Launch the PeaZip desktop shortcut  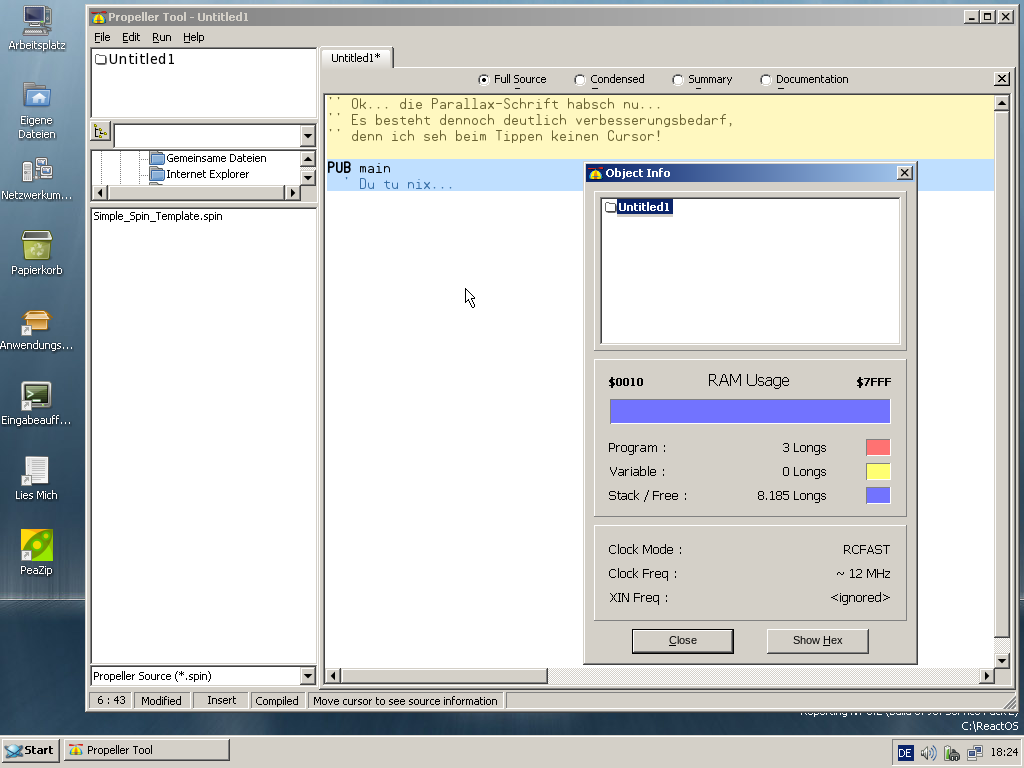(x=37, y=546)
